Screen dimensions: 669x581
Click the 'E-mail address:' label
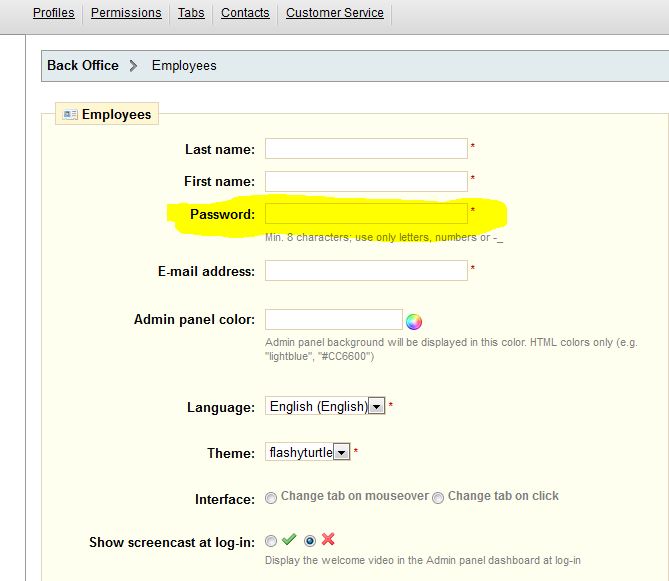(207, 271)
